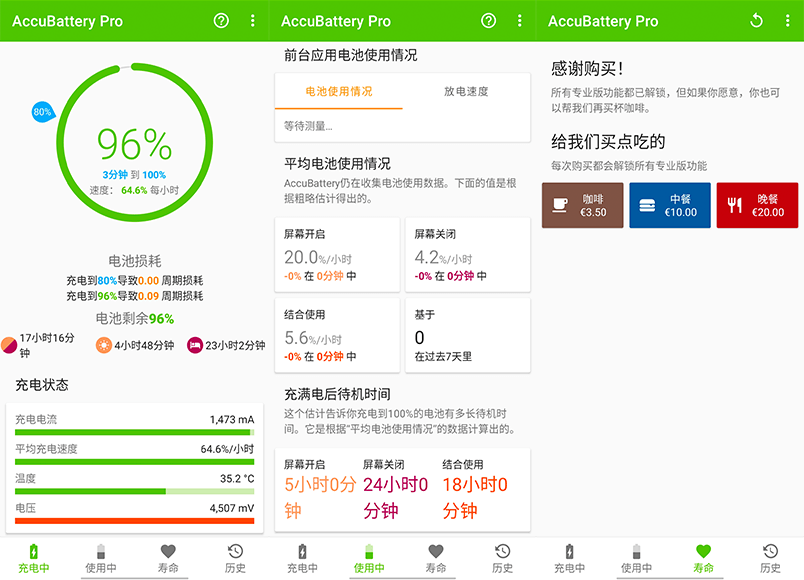Open overflow menu in middle AccuBattery screen
The image size is (804, 580).
coord(519,21)
